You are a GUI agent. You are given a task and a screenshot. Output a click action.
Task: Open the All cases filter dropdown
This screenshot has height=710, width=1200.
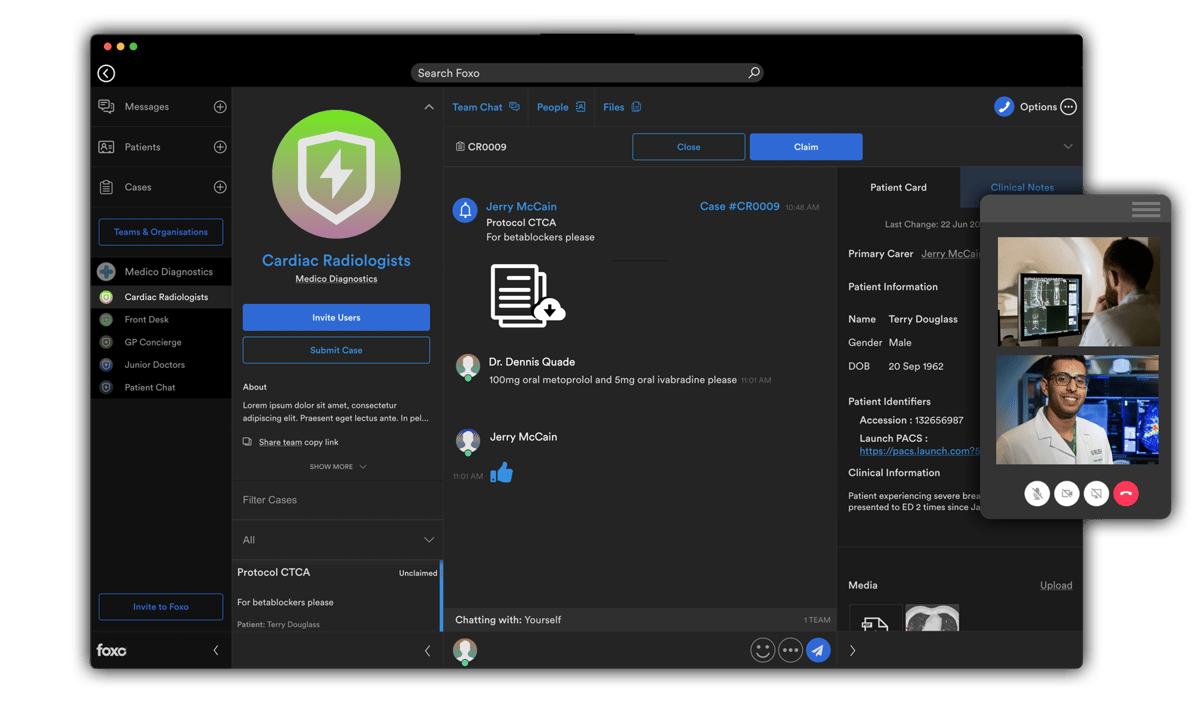coord(336,539)
